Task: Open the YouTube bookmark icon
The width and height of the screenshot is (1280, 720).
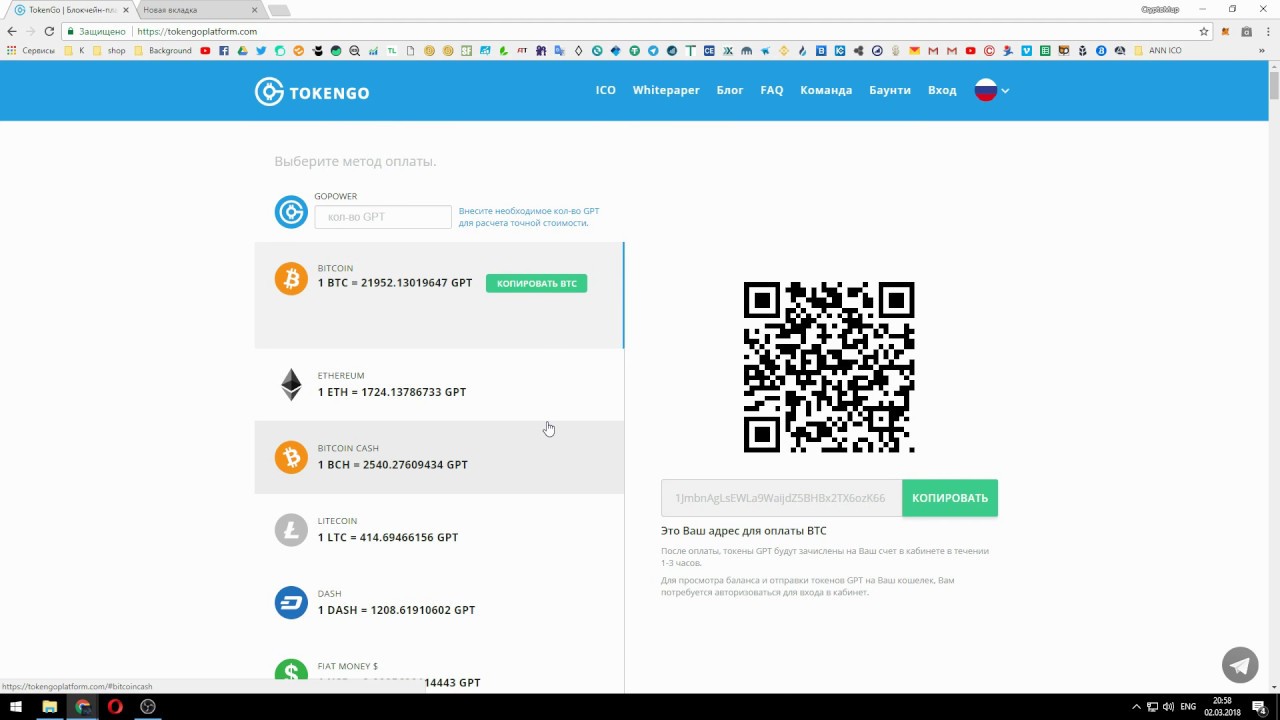Action: (x=205, y=50)
